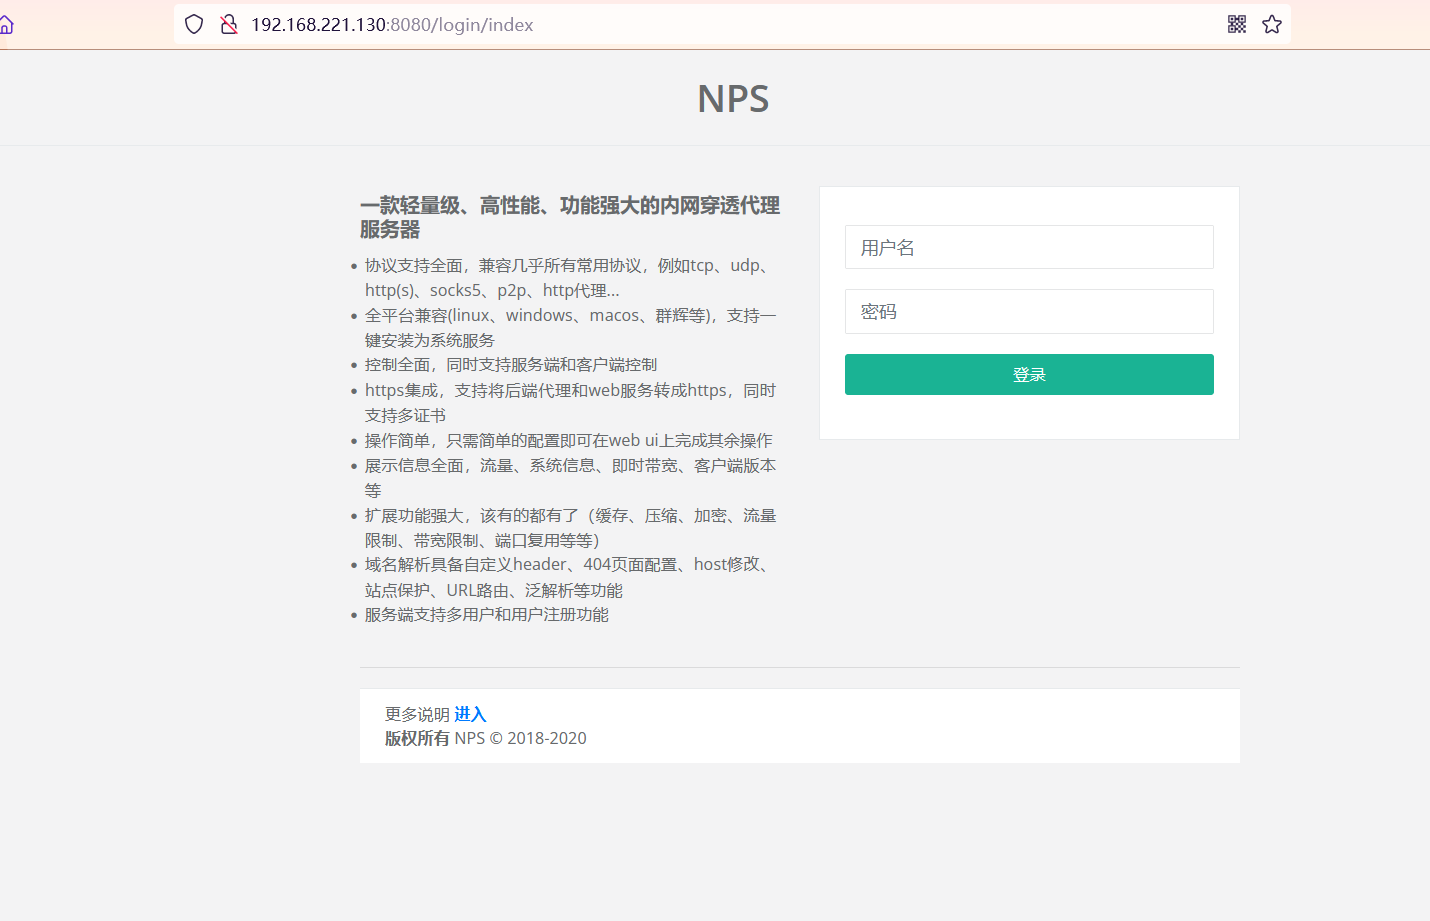Bookmark this page with the star icon
The height and width of the screenshot is (921, 1430).
[1272, 24]
